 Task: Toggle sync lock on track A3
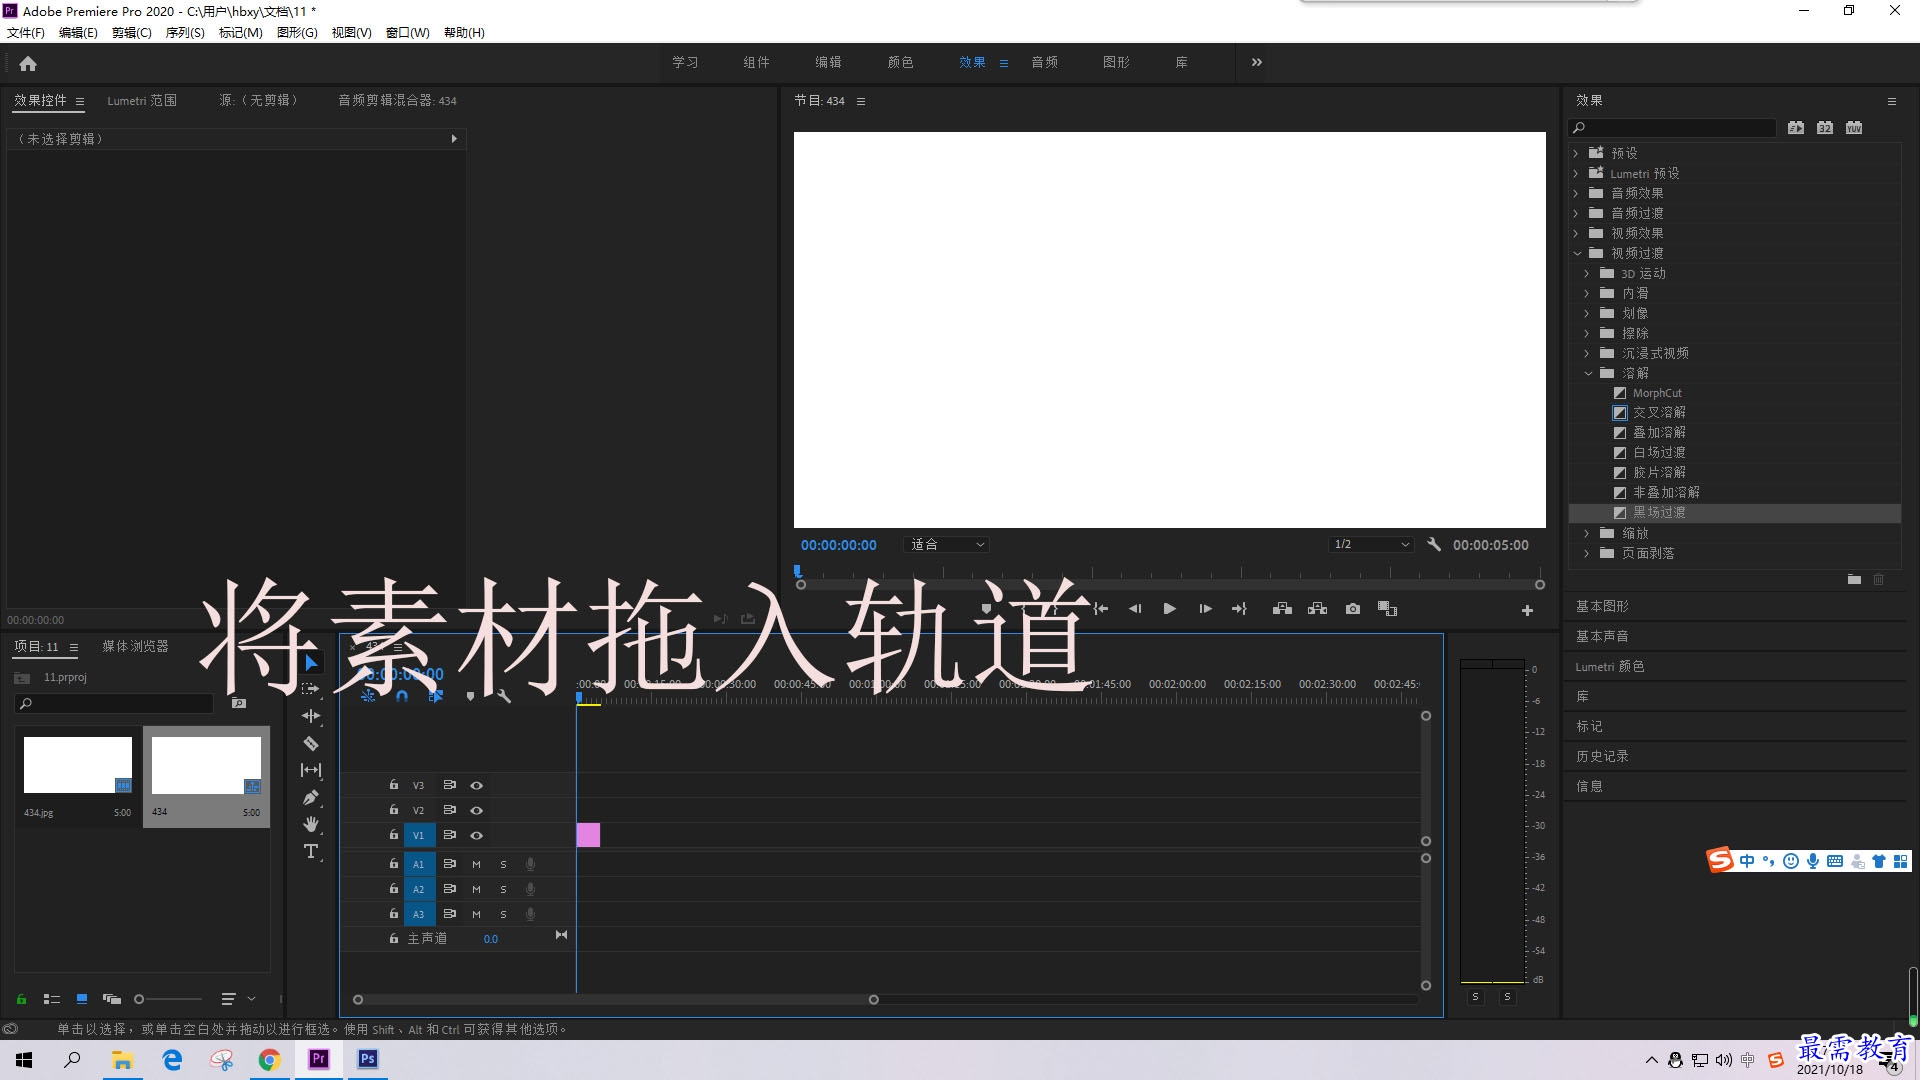449,914
